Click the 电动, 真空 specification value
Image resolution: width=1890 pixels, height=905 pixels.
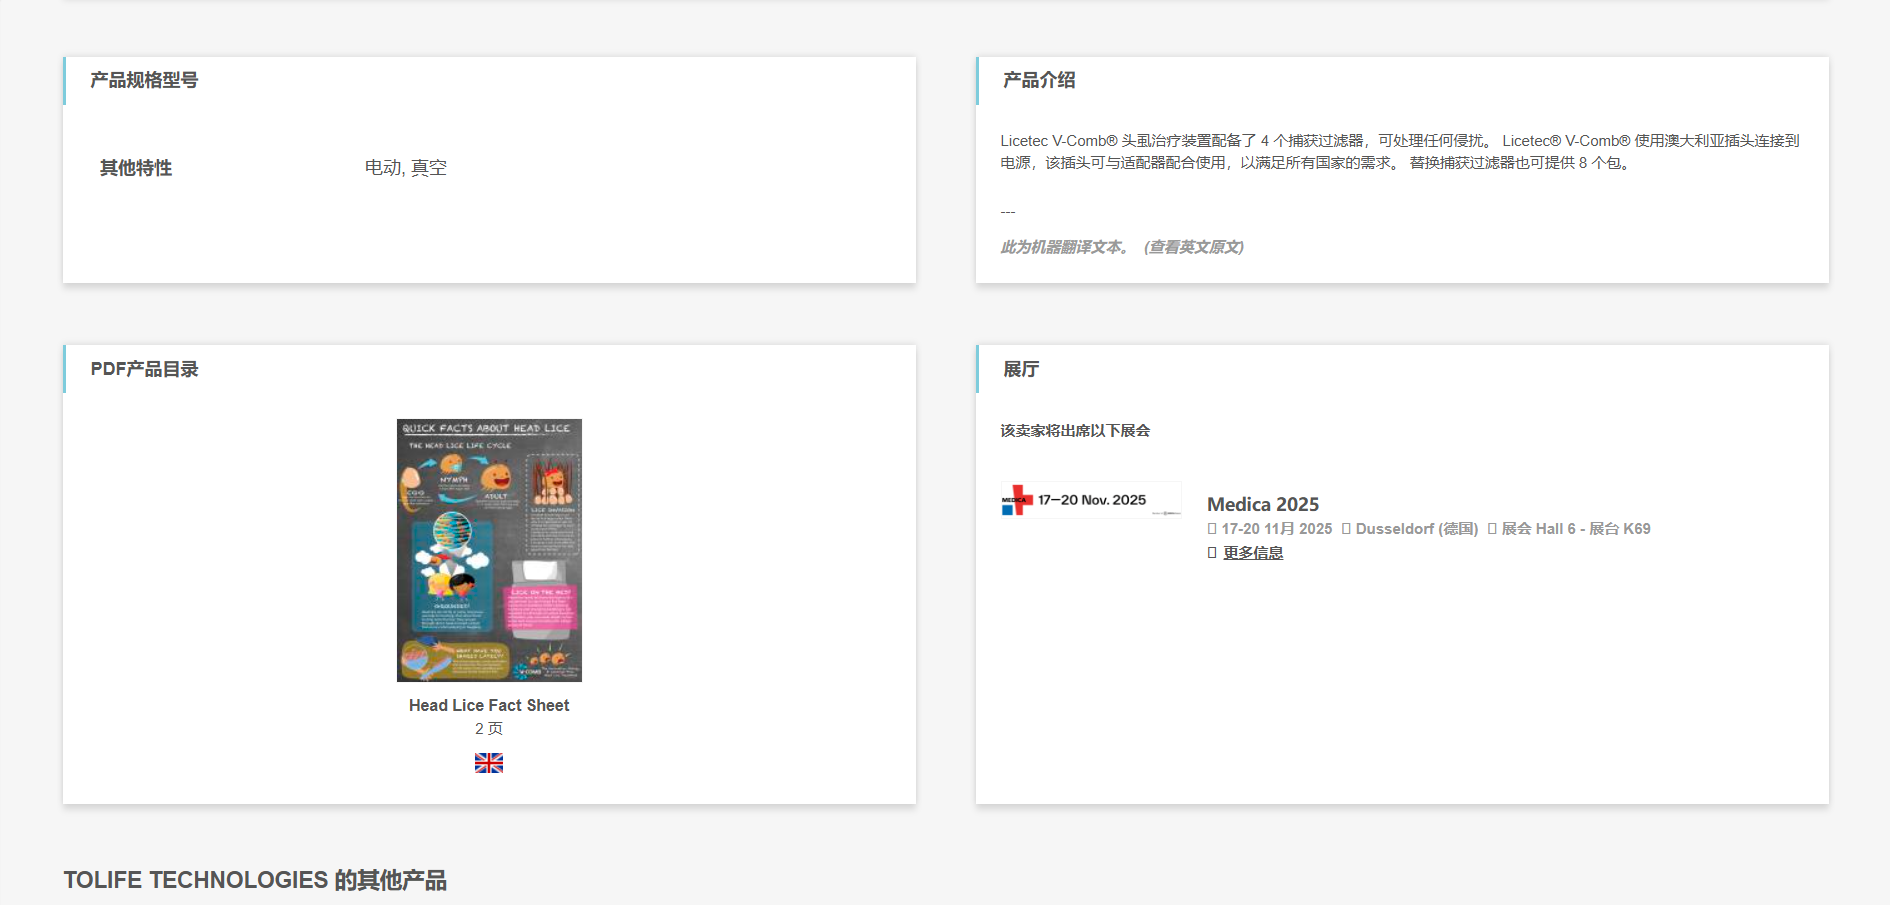[x=406, y=168]
